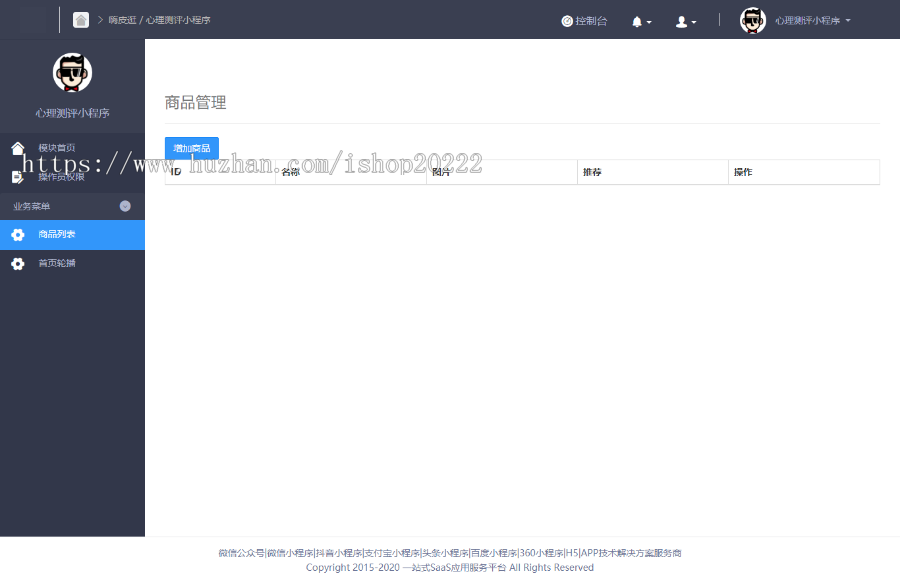The image size is (900, 584).
Task: Click the 操作 column header
Action: [743, 172]
